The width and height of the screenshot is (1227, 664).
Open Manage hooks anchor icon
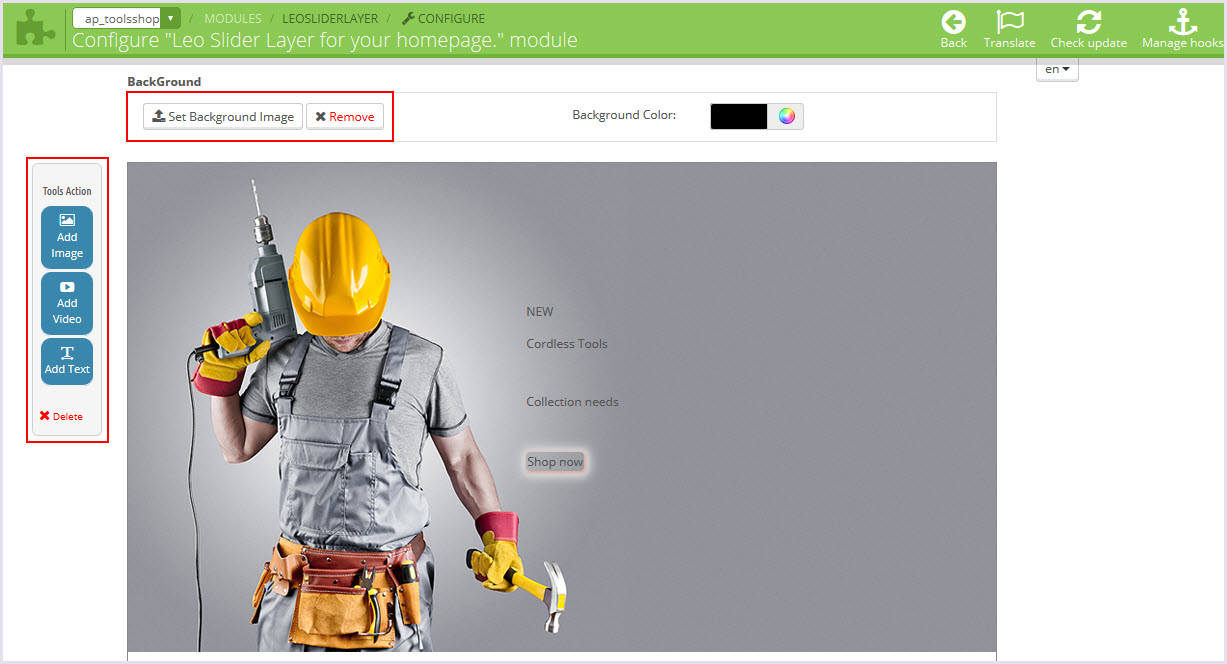[x=1183, y=22]
